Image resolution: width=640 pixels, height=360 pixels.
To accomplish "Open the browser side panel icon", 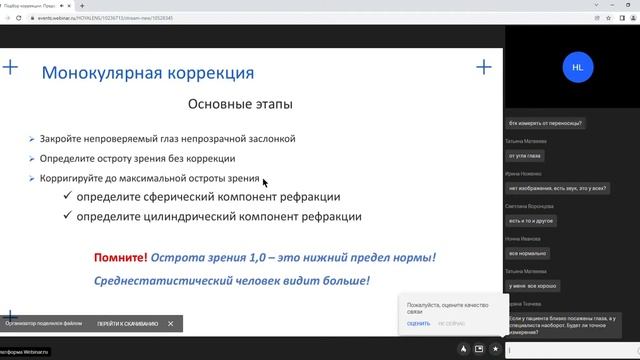I will point(622,18).
